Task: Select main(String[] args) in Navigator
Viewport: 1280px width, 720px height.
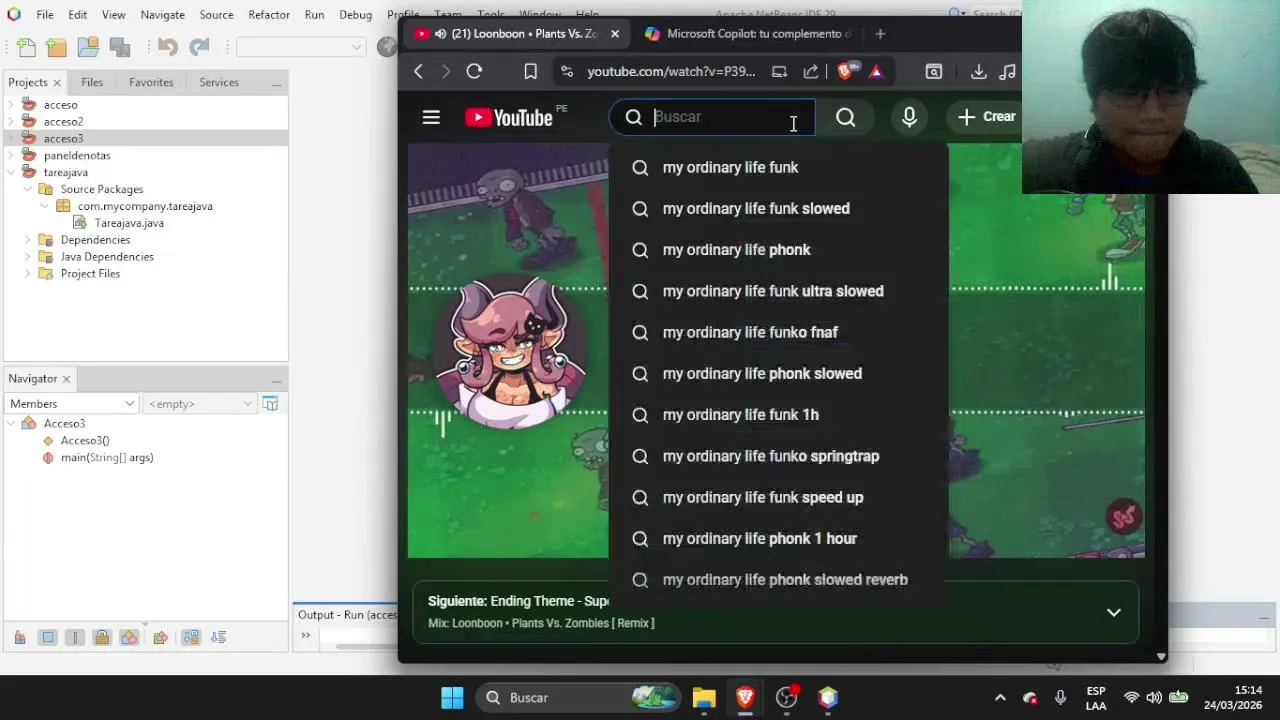Action: point(107,458)
